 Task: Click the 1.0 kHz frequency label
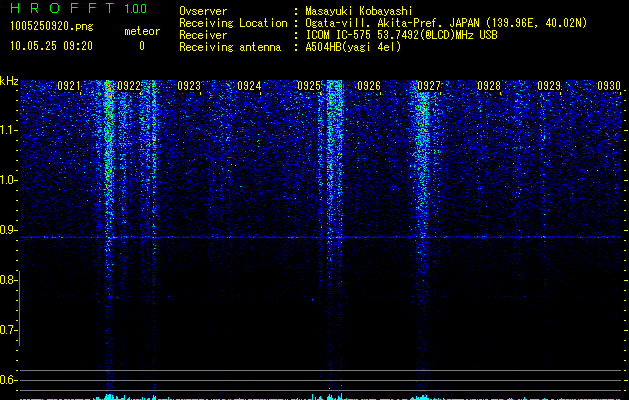click(x=8, y=180)
